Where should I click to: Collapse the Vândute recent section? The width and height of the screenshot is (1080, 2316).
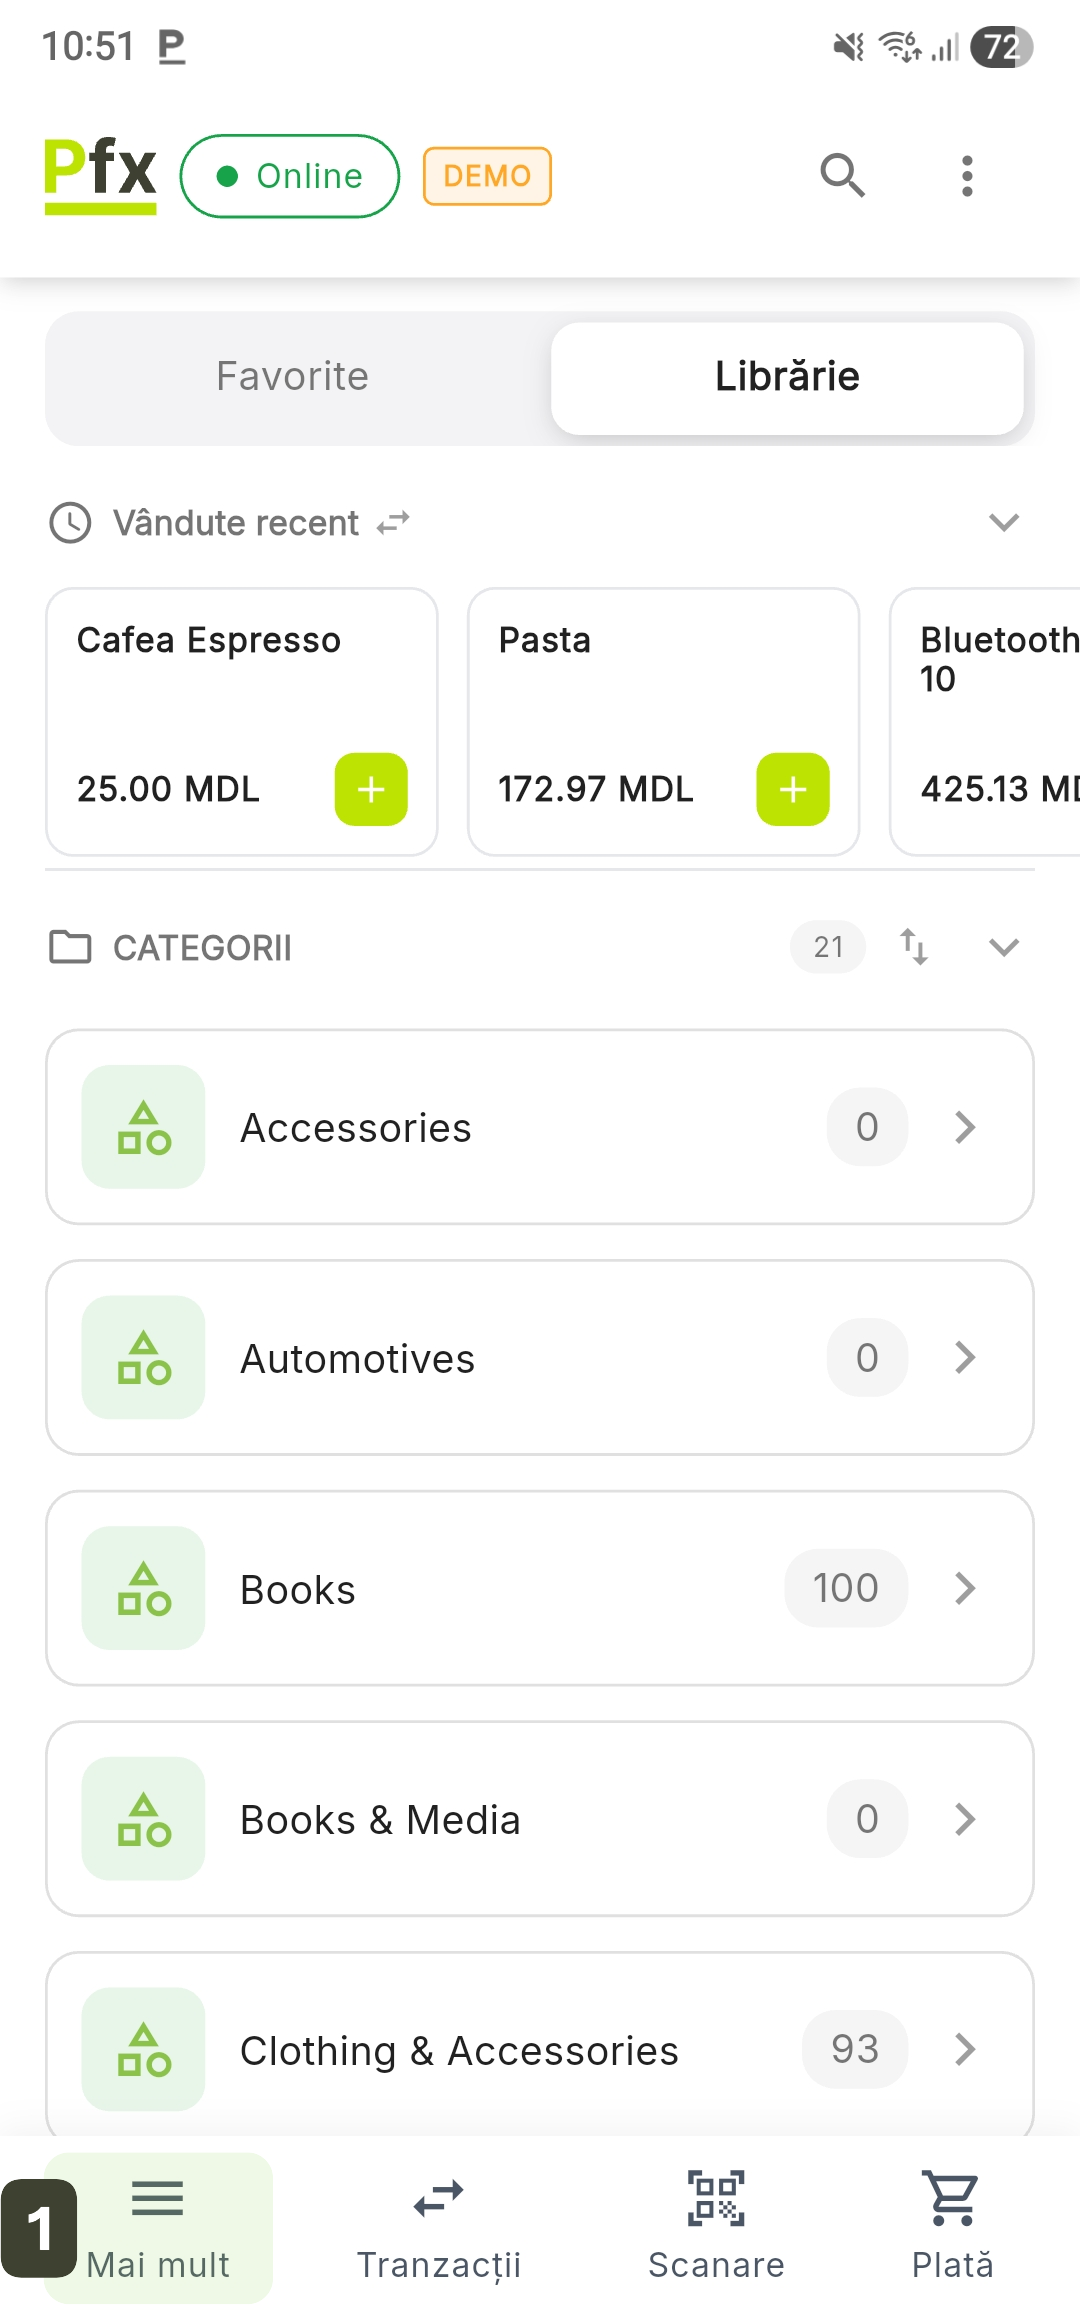pos(1003,522)
